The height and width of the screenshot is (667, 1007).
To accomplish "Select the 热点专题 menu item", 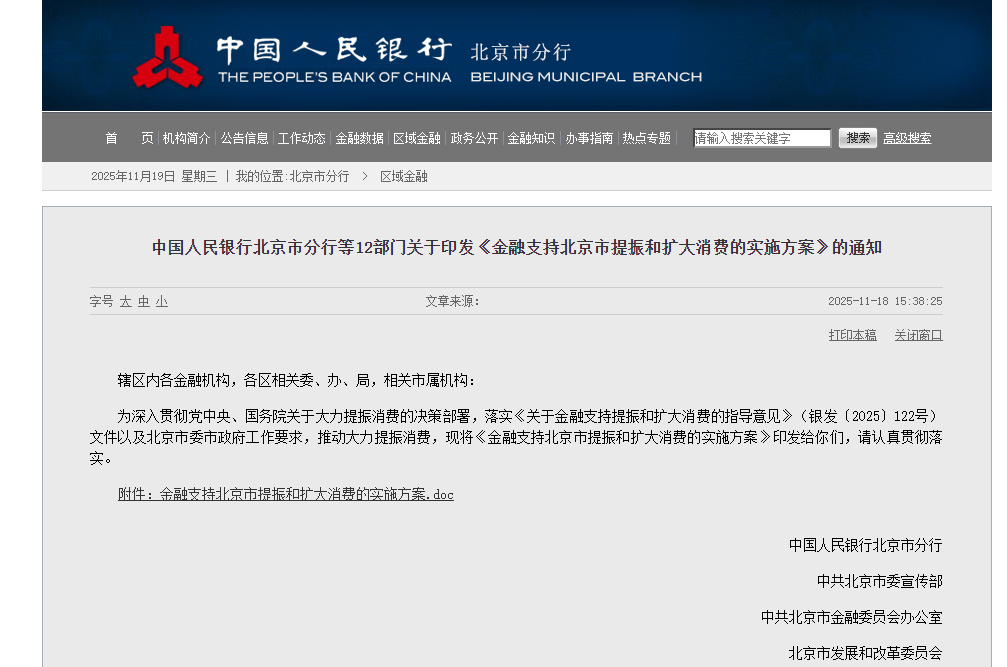I will [x=646, y=138].
